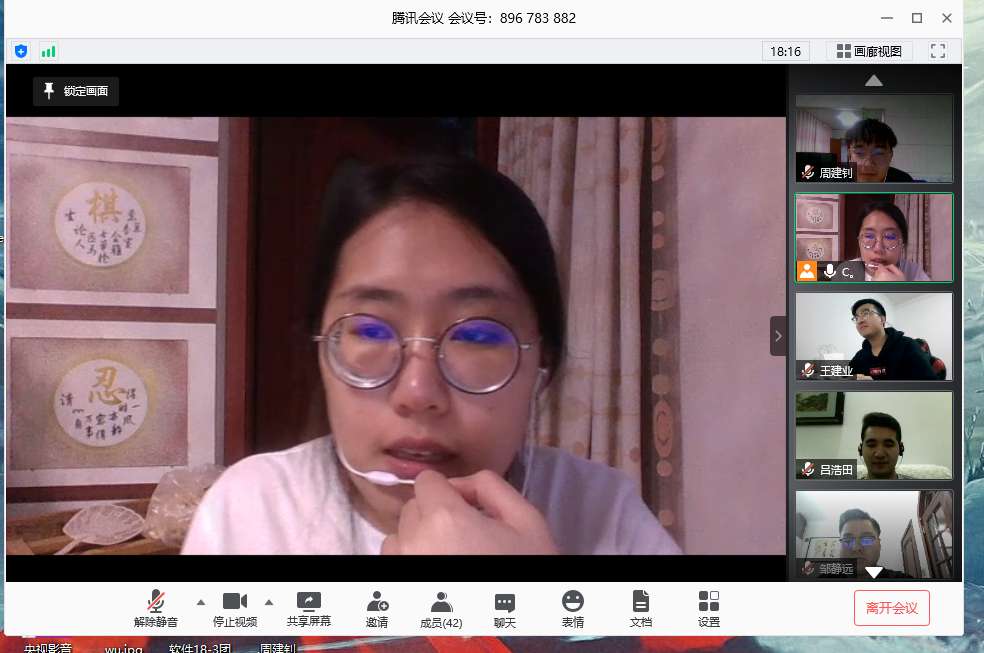Open the Members (成员) list
The image size is (984, 653).
point(441,608)
